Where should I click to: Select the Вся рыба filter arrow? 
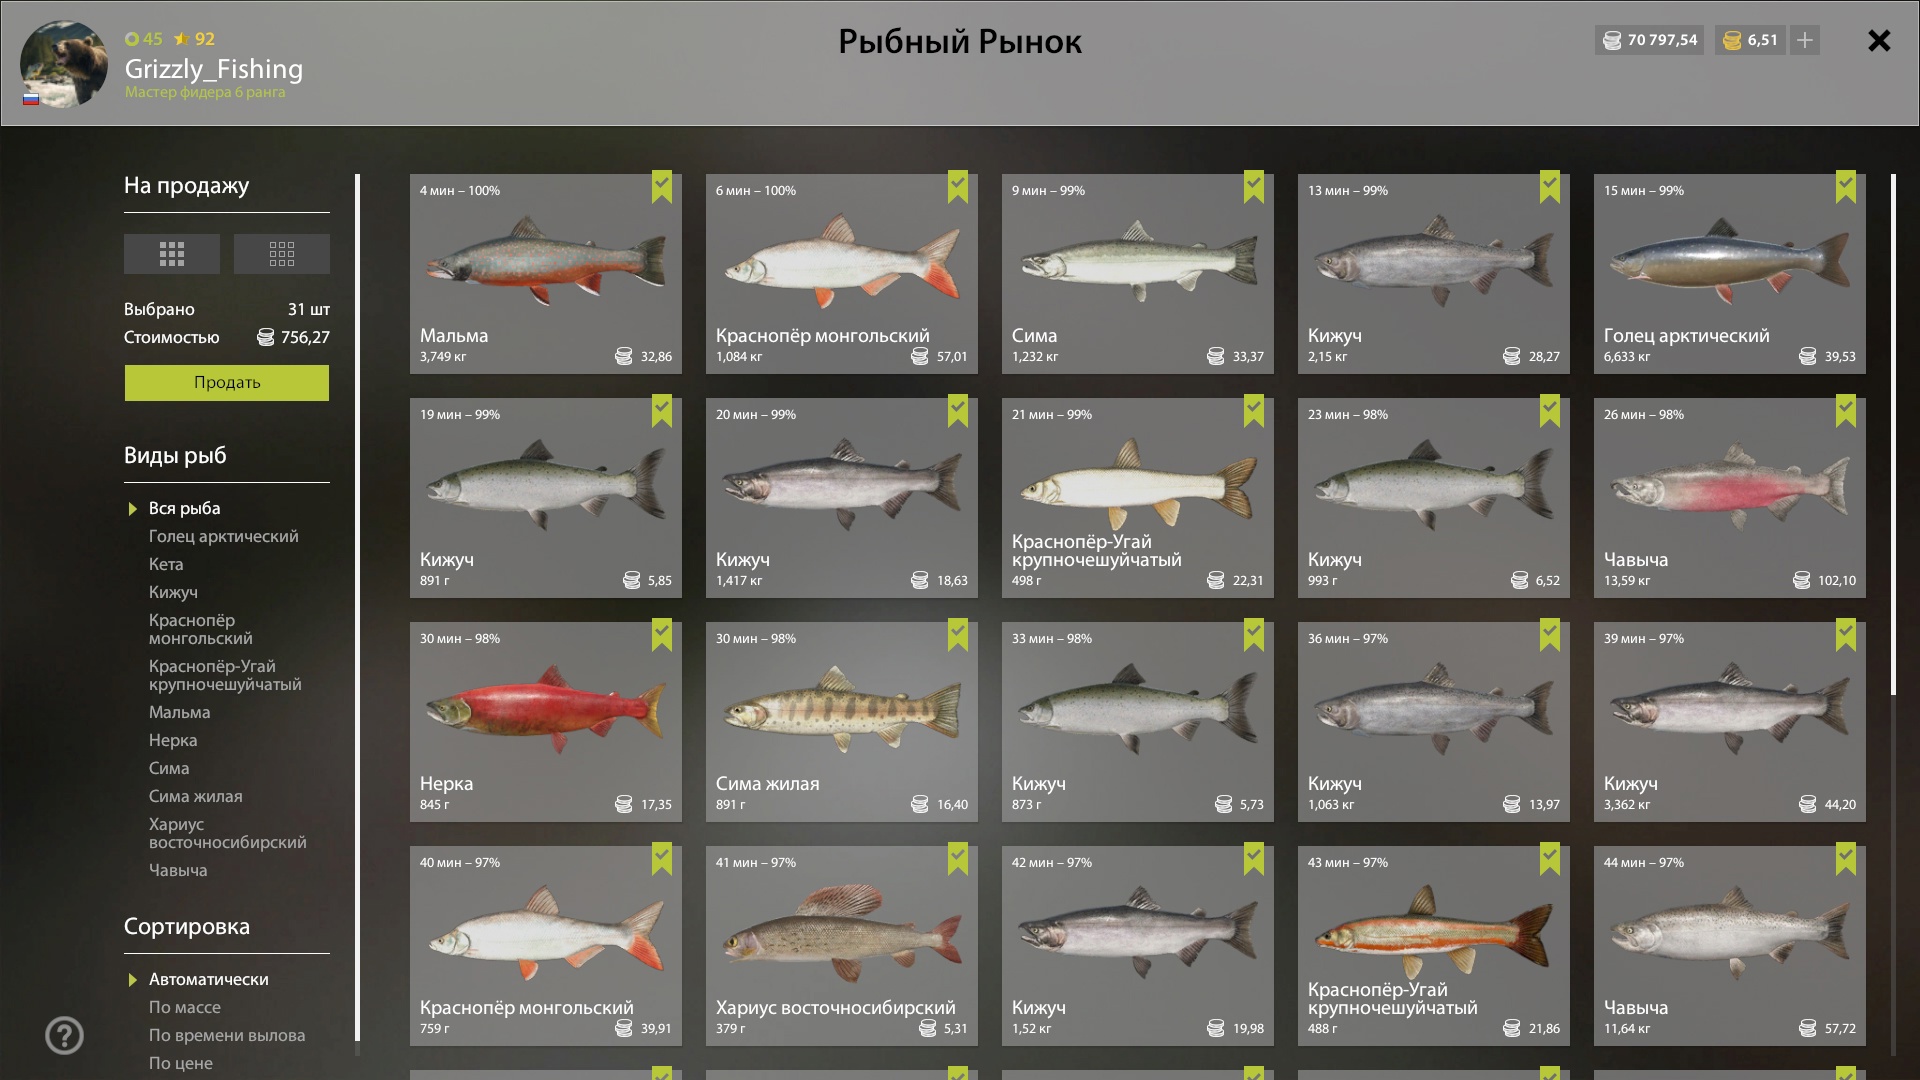click(x=133, y=509)
